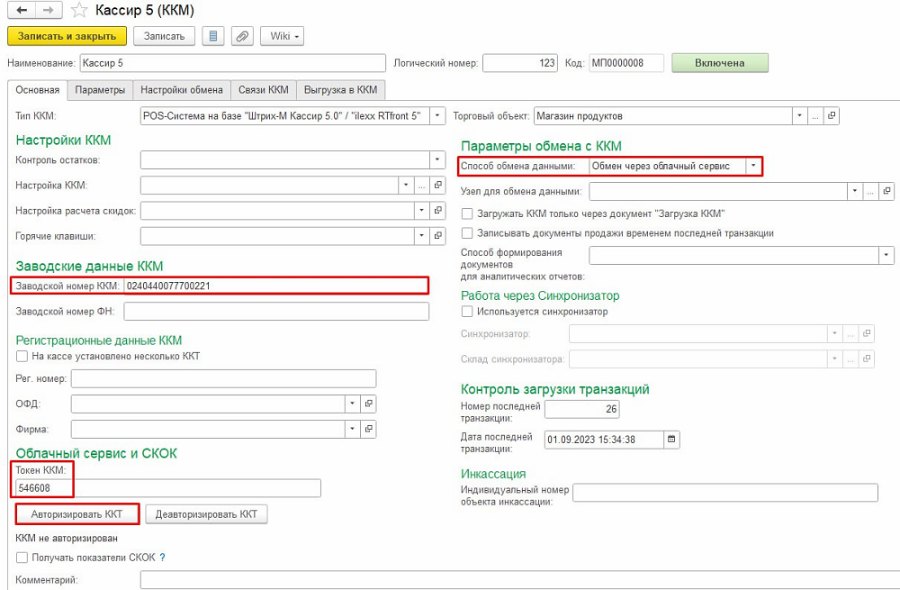Expand the Контроль остатков dropdown
Viewport: 900px width, 590px height.
pyautogui.click(x=437, y=160)
